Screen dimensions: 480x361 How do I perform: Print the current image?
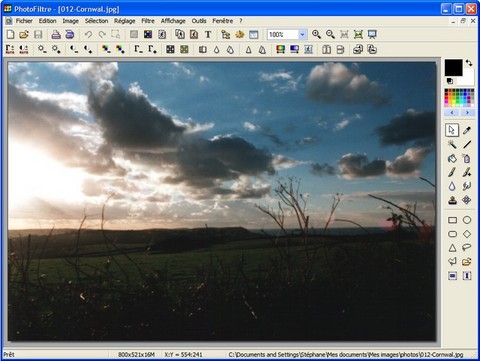tap(56, 34)
